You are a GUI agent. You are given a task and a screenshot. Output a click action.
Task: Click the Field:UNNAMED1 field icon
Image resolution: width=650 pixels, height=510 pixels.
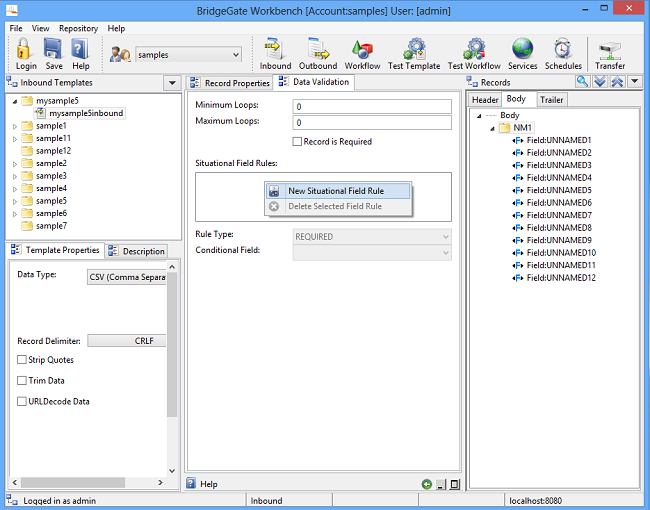point(518,140)
